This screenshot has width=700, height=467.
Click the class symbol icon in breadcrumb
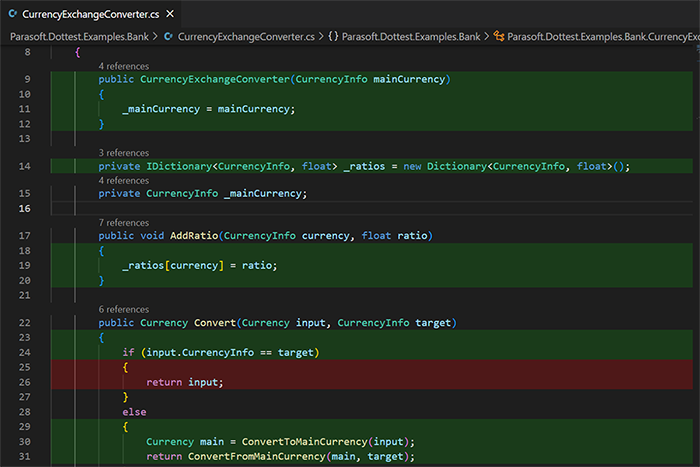point(499,37)
